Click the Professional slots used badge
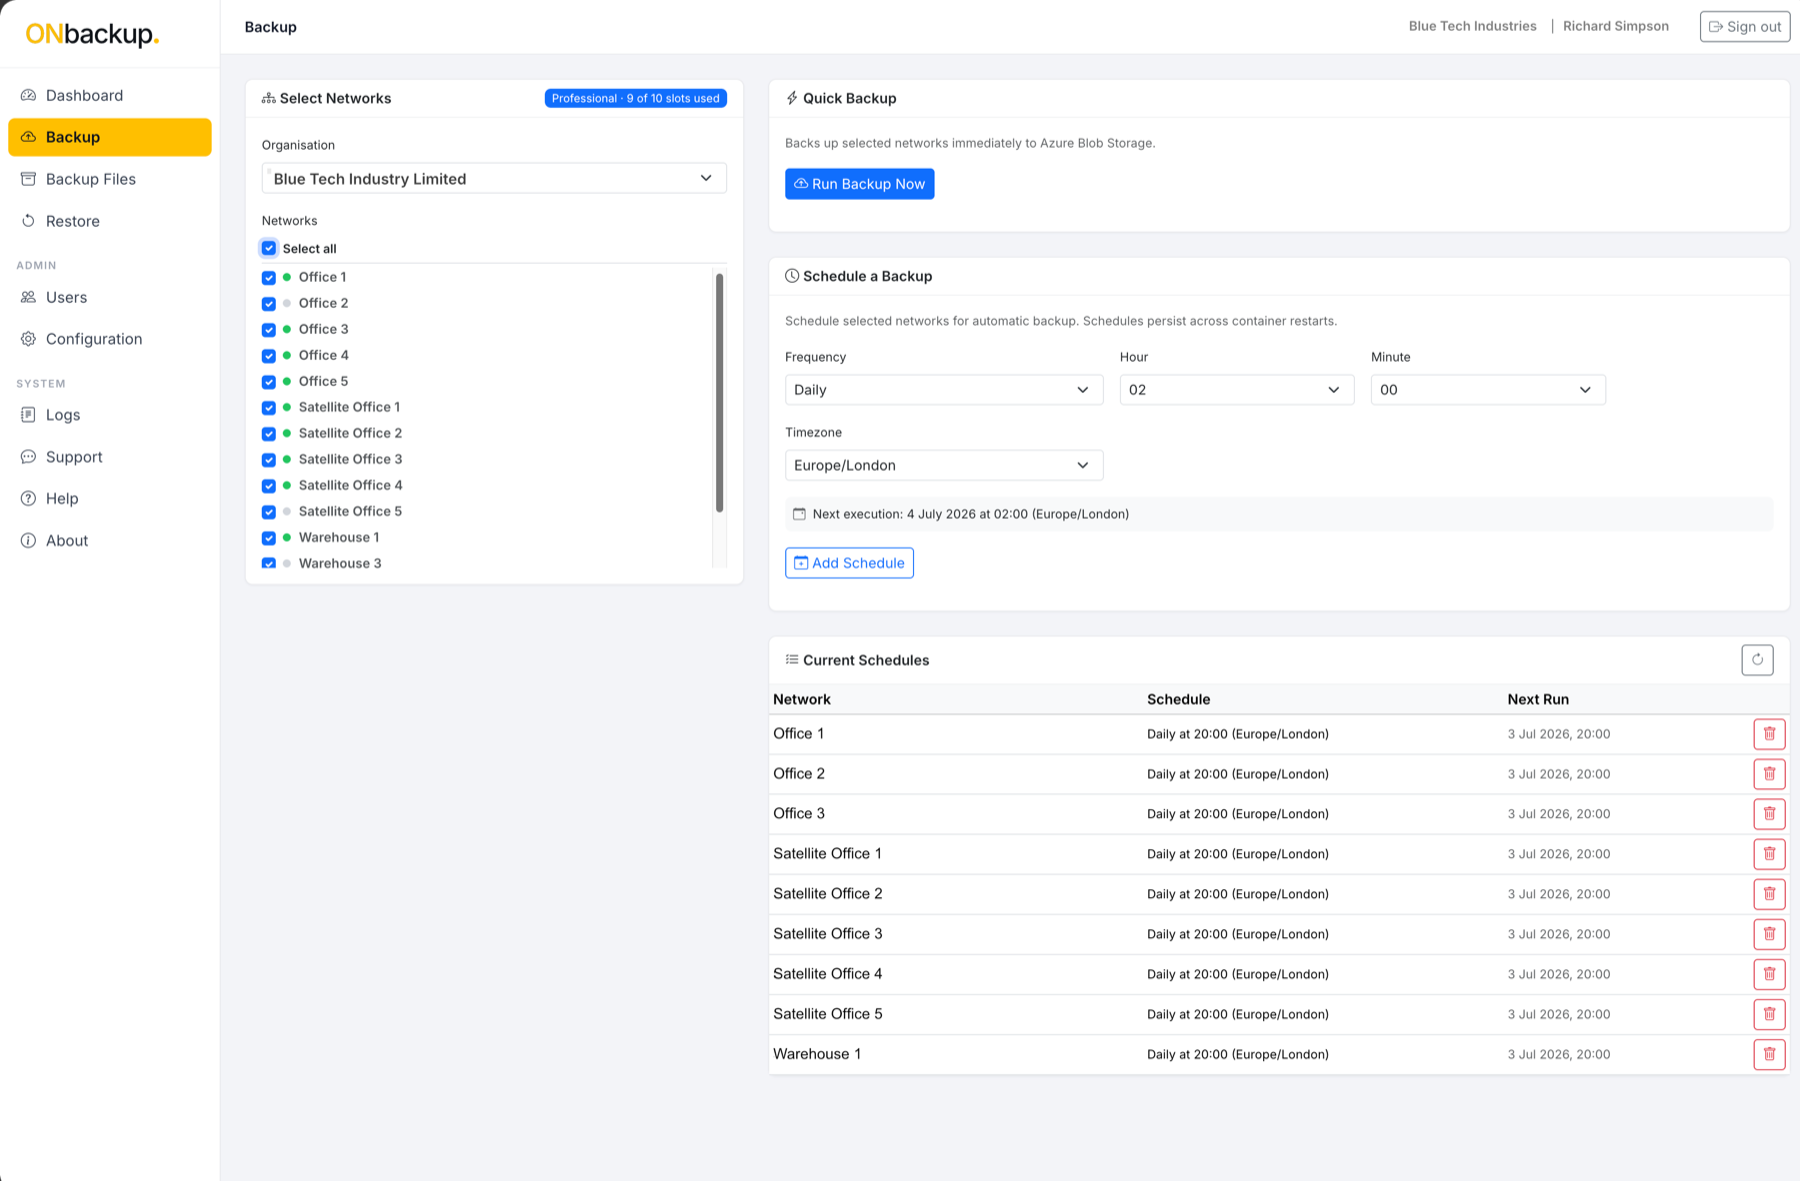This screenshot has height=1181, width=1800. tap(636, 98)
